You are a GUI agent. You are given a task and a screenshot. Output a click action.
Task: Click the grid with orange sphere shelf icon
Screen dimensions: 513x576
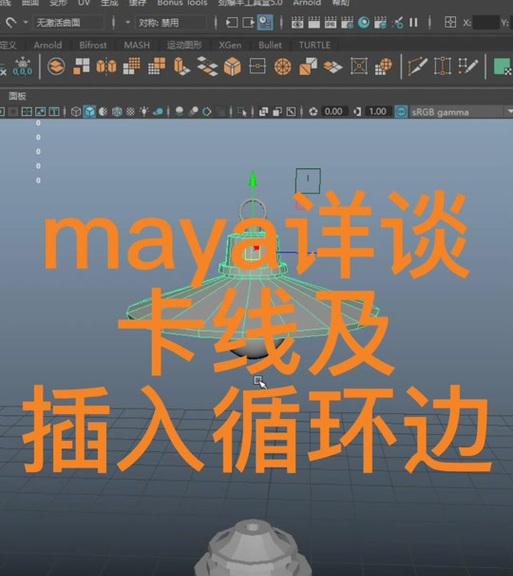tap(384, 66)
